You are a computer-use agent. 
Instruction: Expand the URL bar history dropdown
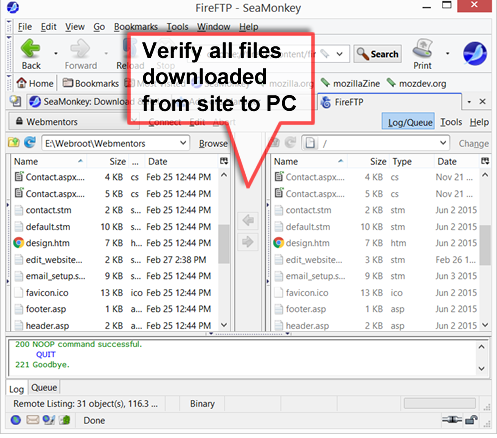coord(339,54)
